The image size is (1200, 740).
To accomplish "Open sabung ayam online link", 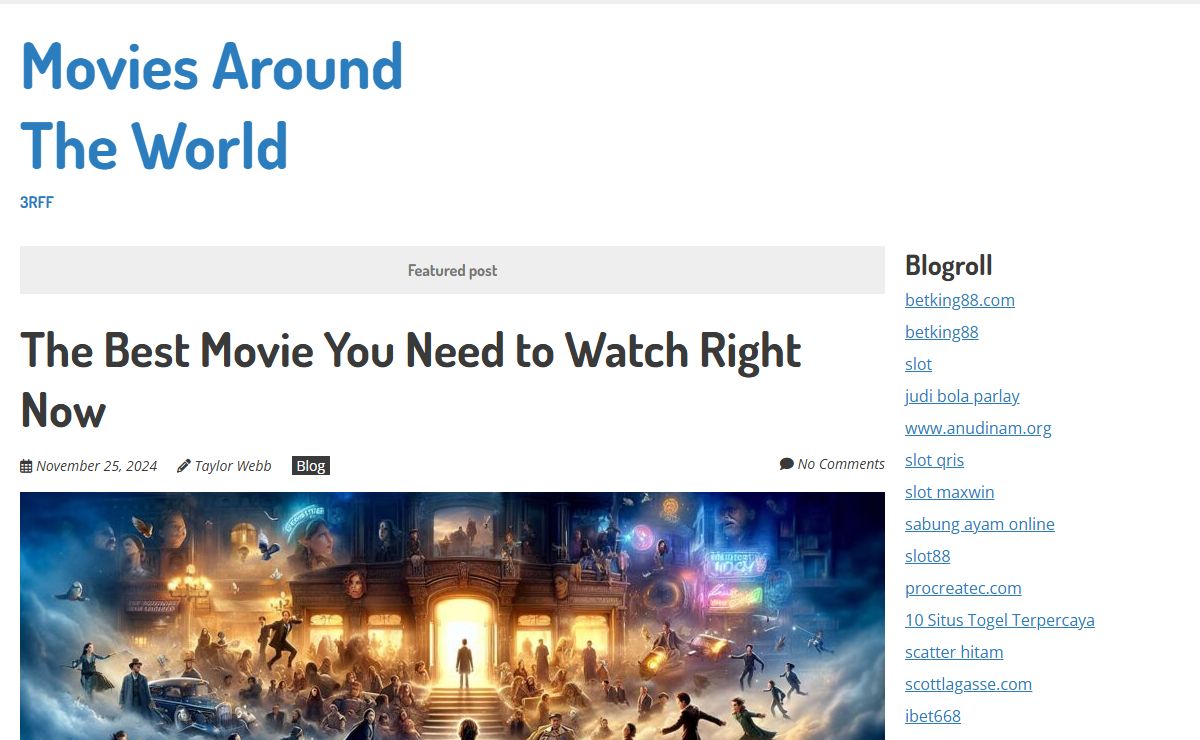I will 979,524.
